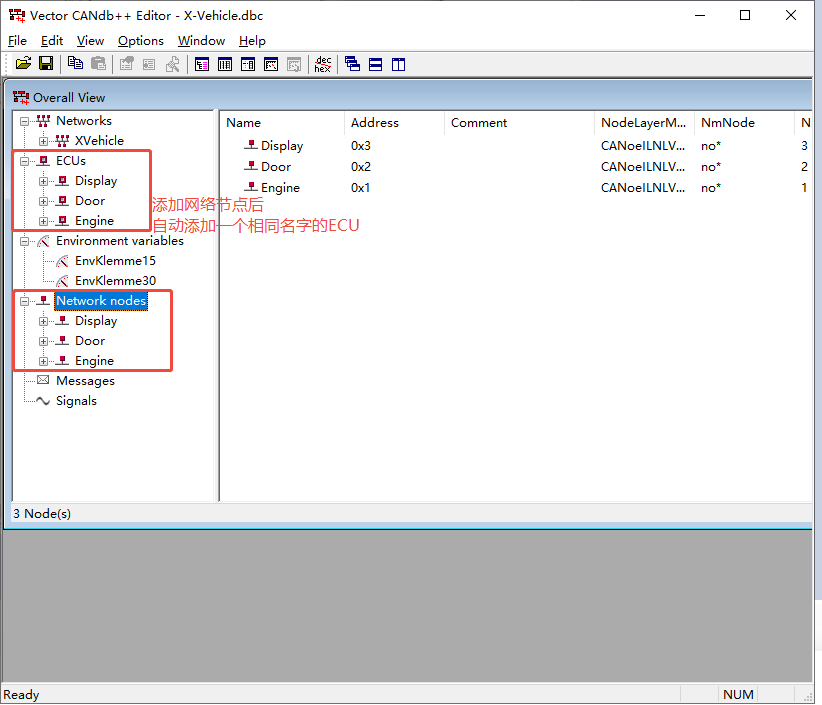The height and width of the screenshot is (705, 822).
Task: Collapse the Networks tree node
Action: (x=25, y=121)
